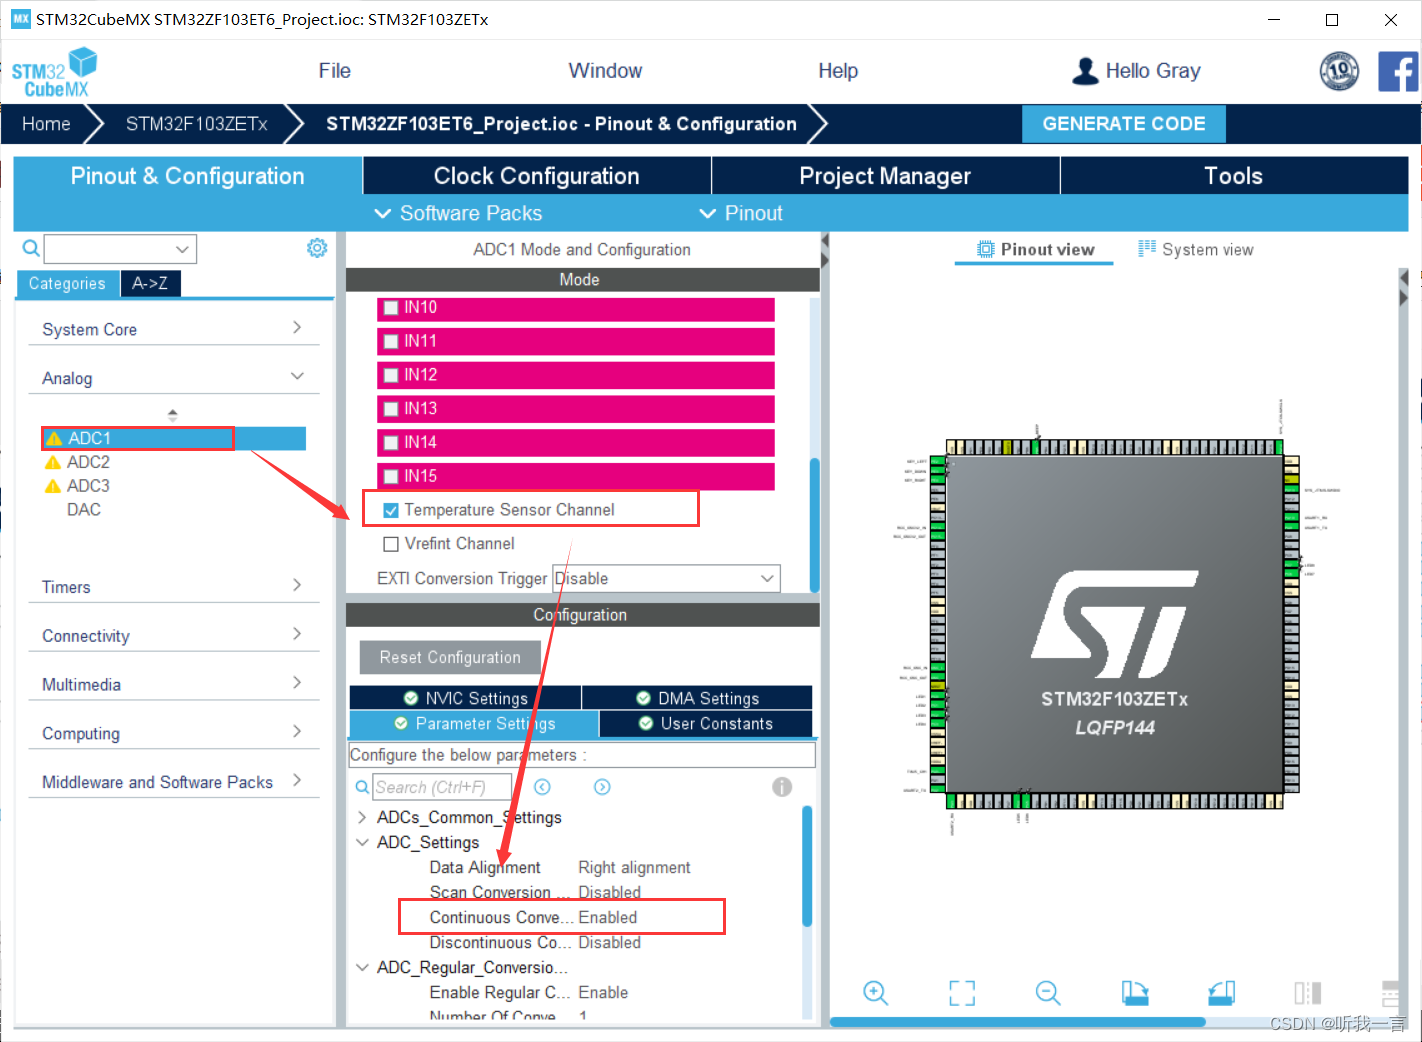This screenshot has width=1422, height=1042.
Task: Open the Pinout dropdown menu
Action: (x=741, y=213)
